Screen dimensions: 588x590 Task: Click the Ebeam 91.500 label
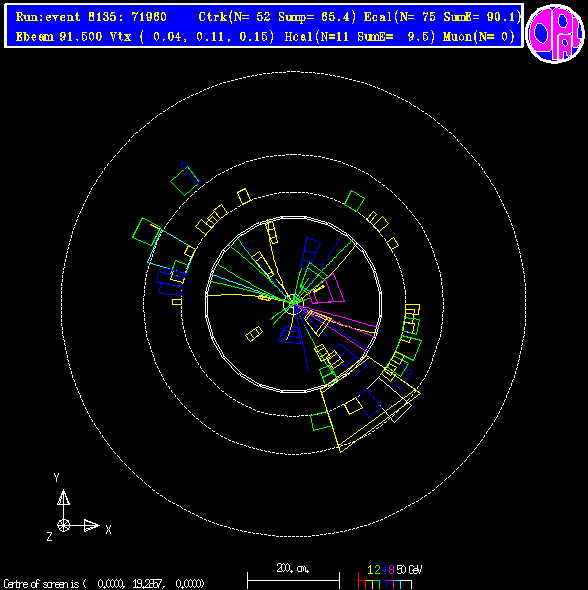pyautogui.click(x=59, y=36)
